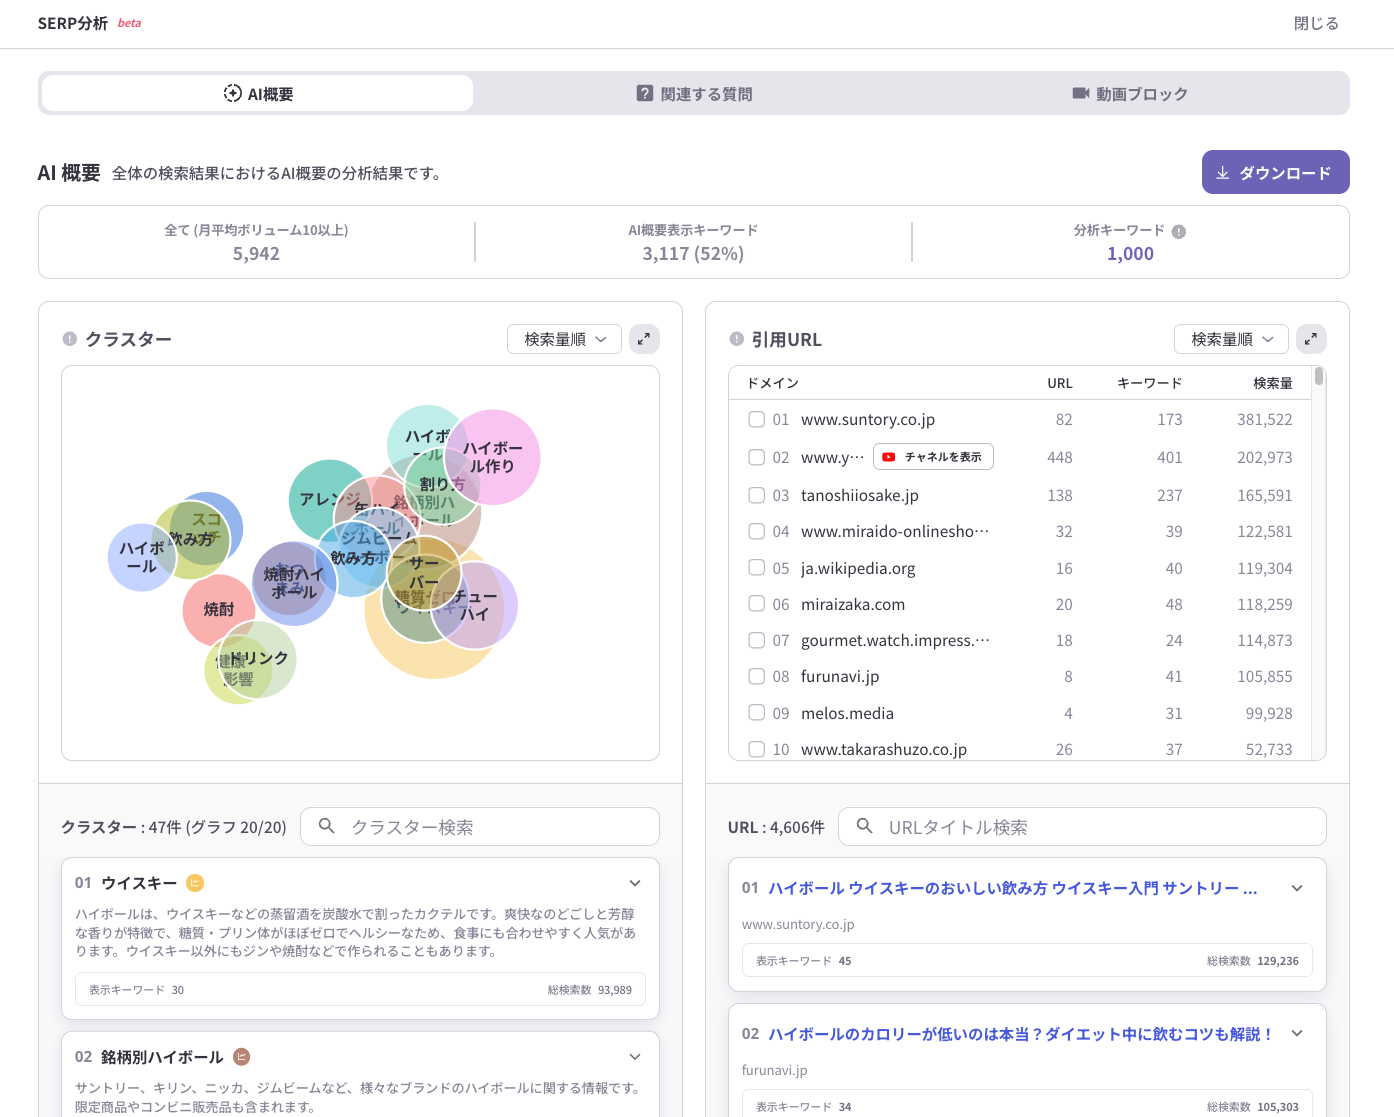Expand the 01 ウイスキー cluster card
Screen dimensions: 1394x1117
click(635, 883)
